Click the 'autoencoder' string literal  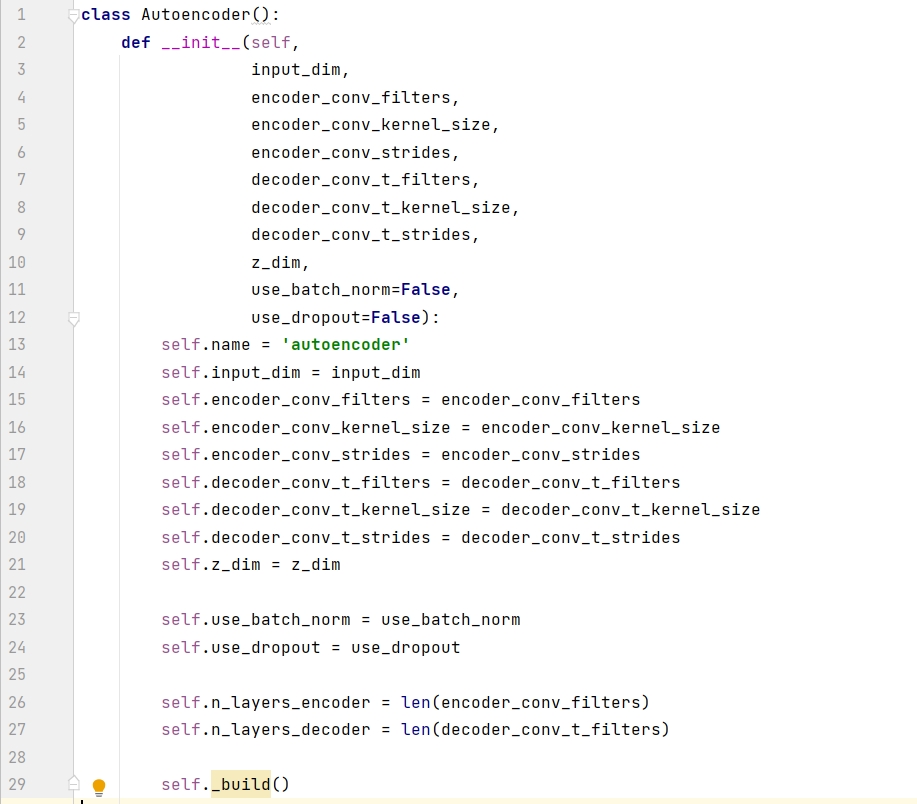345,344
